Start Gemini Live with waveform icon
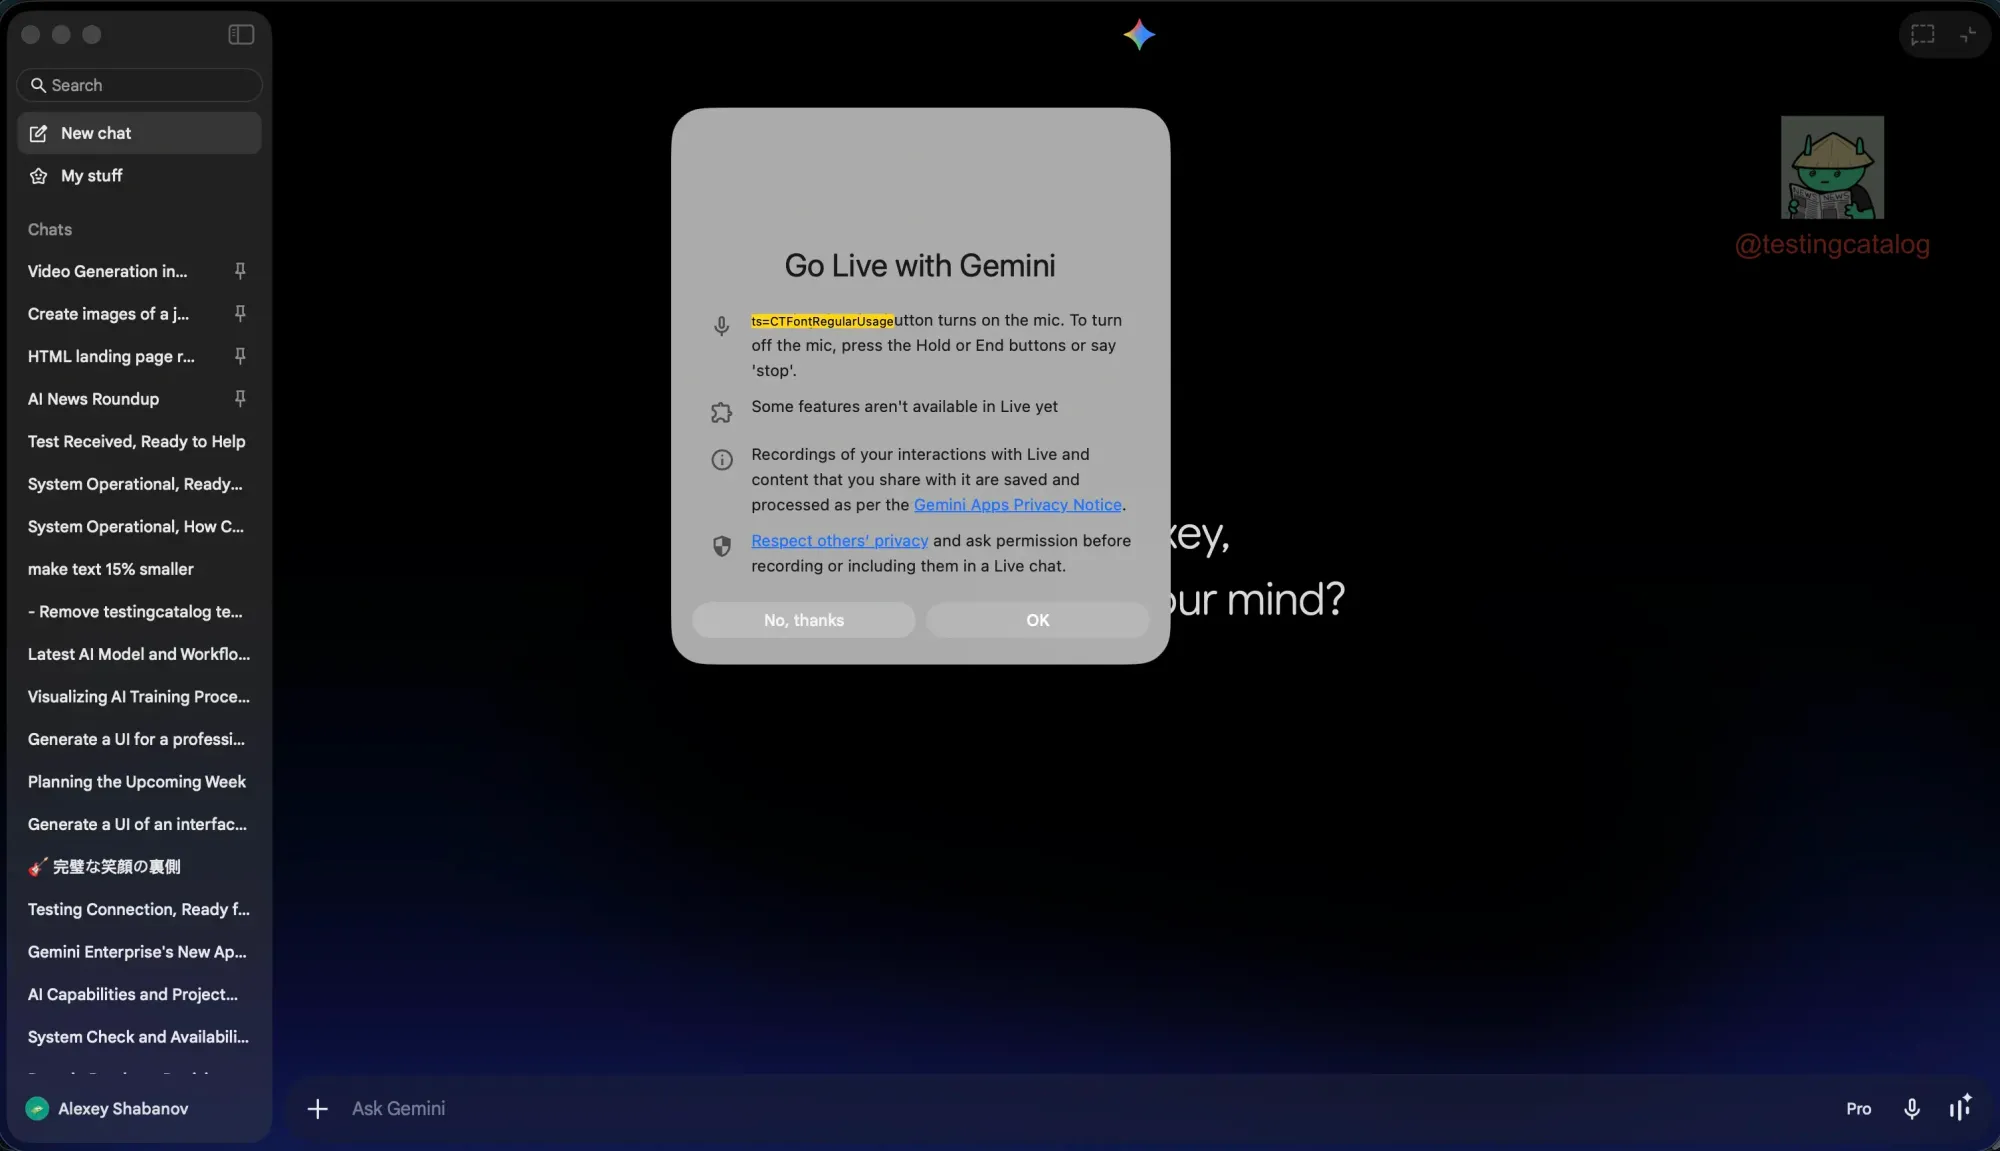The image size is (2000, 1151). pos(1959,1108)
